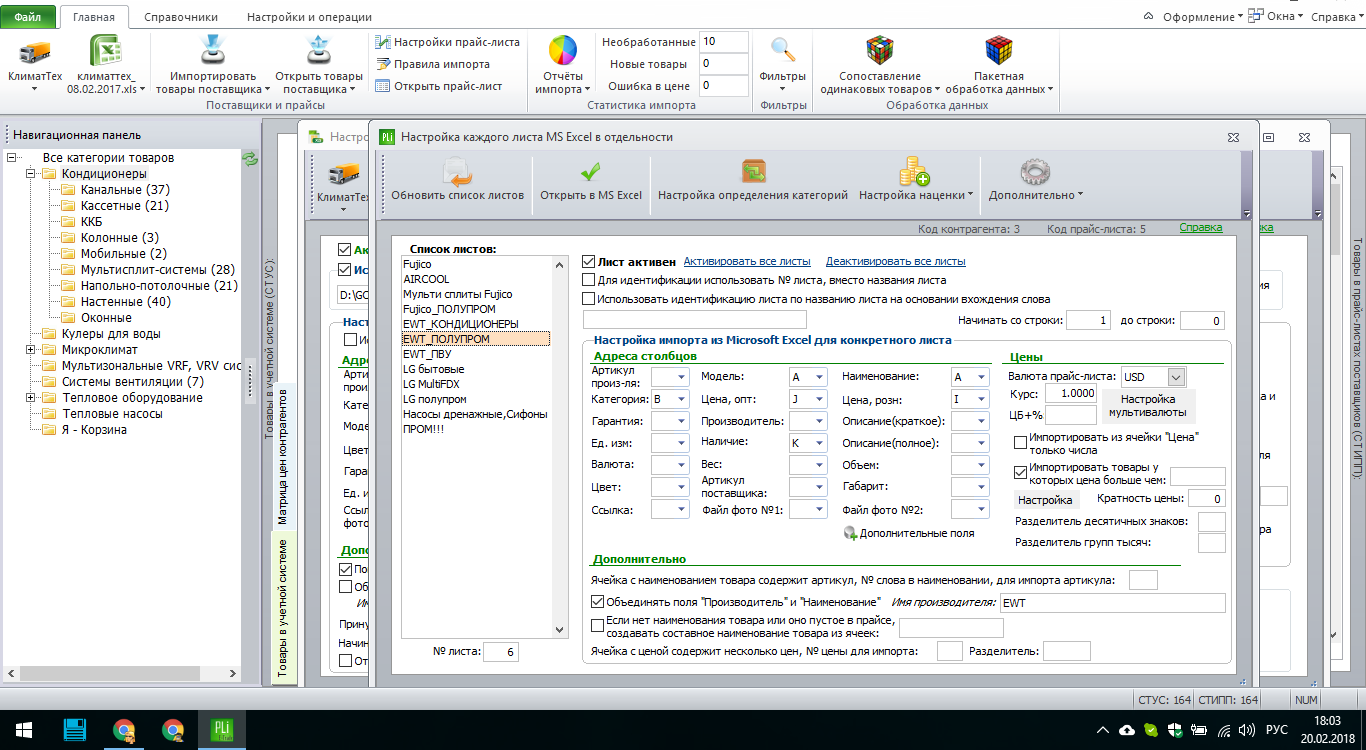Uncheck 'Импортировать товары у которых цена больше чем'
This screenshot has height=750, width=1366.
(1020, 472)
